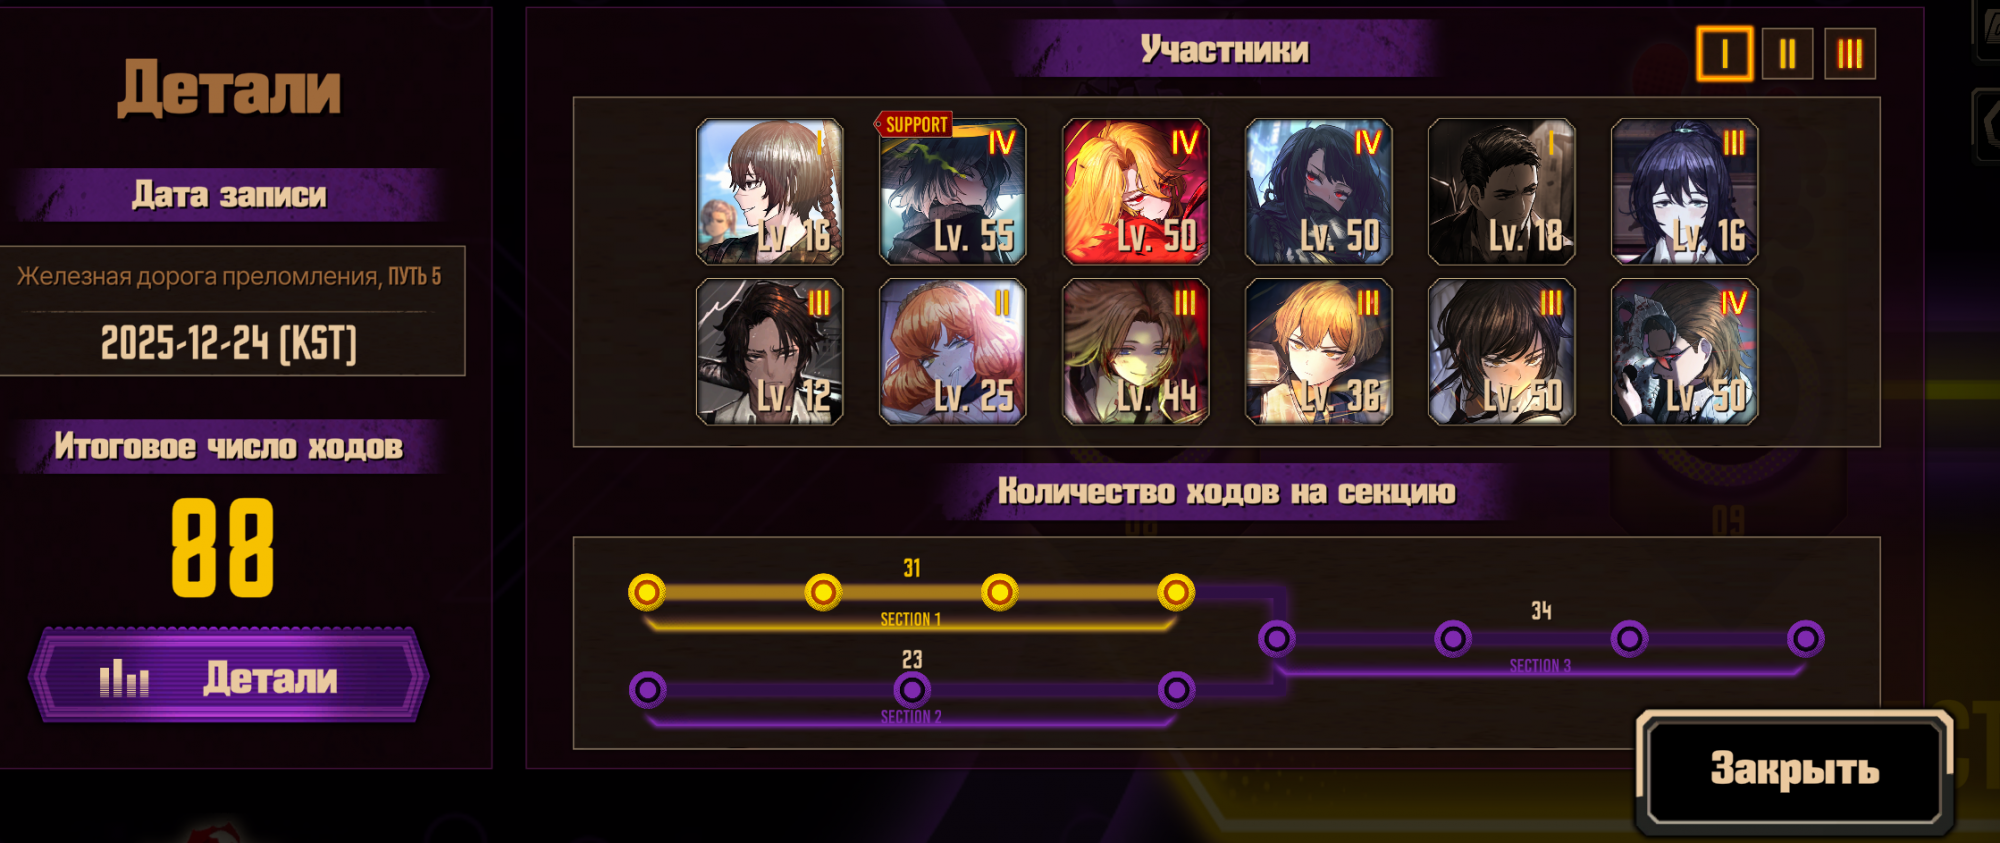
Task: Click the record date 2025-12-24 (KST) field
Action: point(228,343)
